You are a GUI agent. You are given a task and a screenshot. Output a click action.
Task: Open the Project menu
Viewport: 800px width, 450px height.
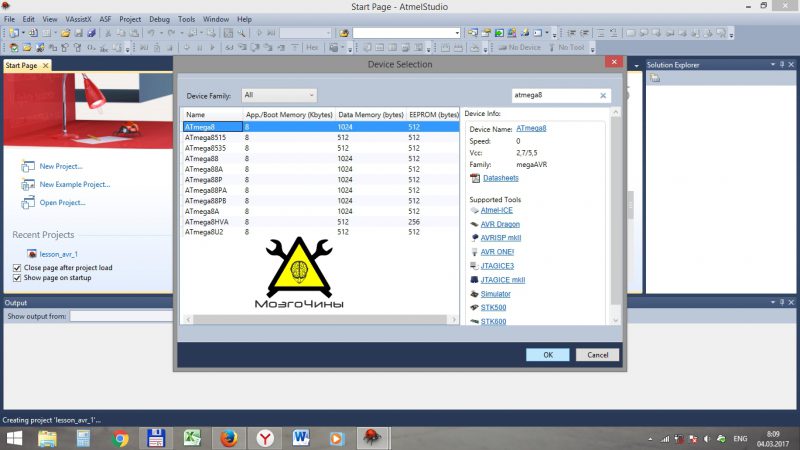point(130,19)
